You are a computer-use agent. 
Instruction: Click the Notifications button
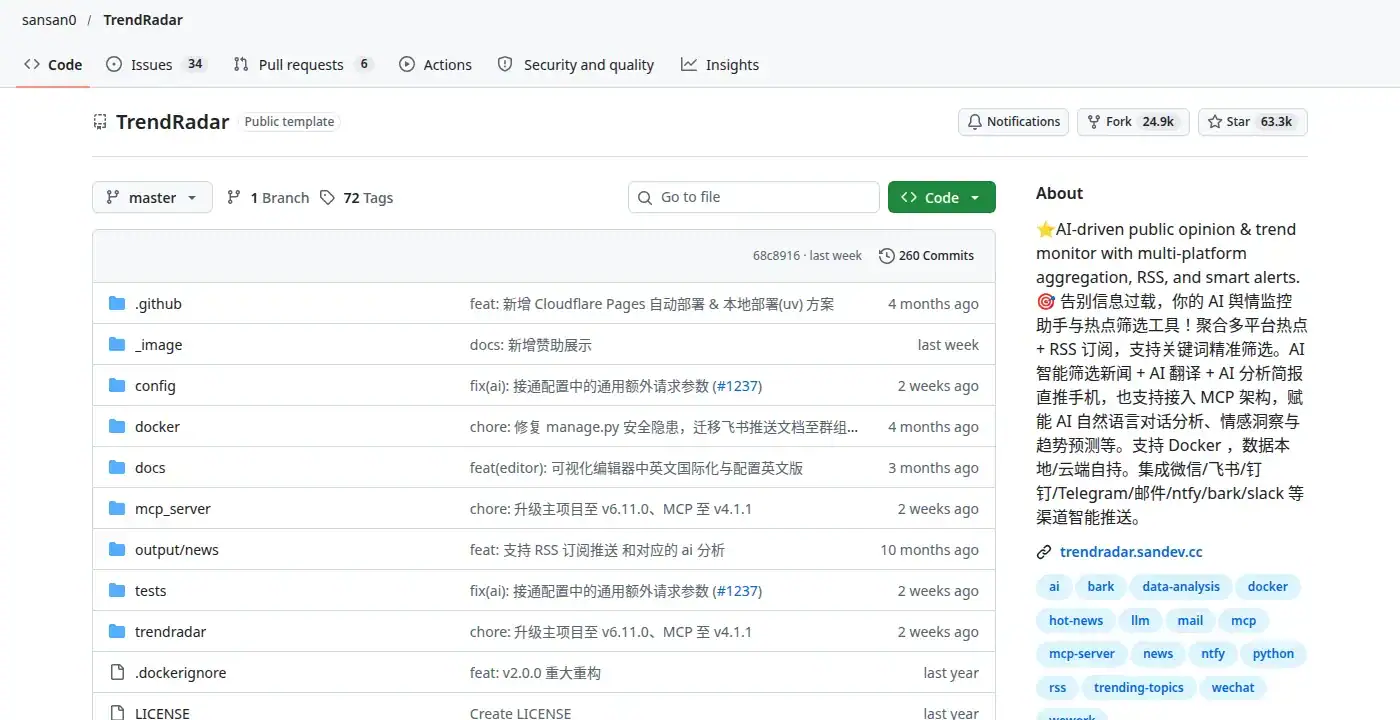click(1013, 122)
